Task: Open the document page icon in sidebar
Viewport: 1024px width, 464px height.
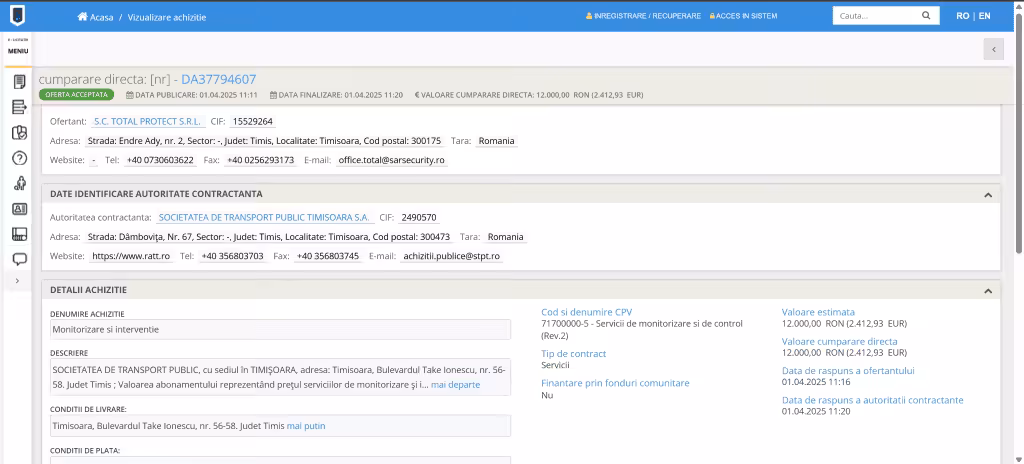Action: click(x=20, y=82)
